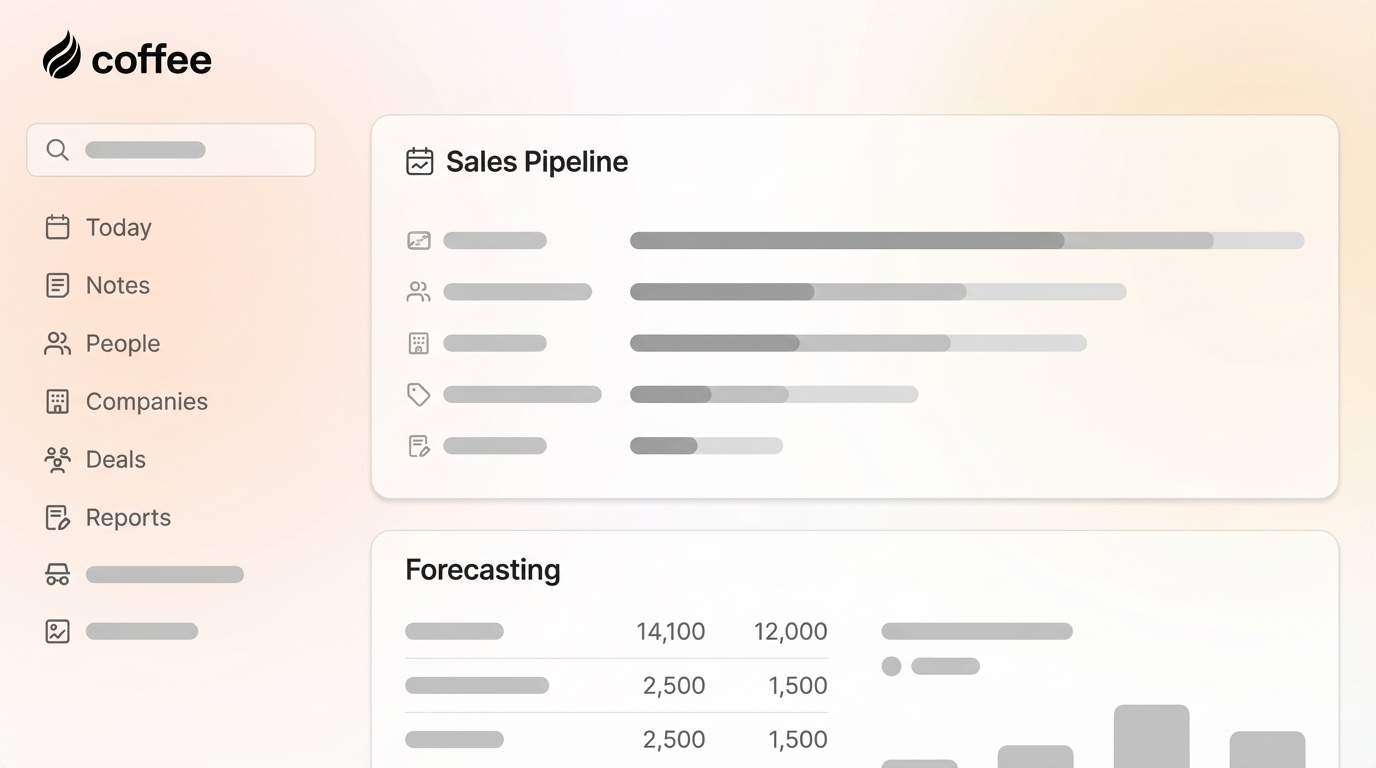Click inside the sidebar search field
Image resolution: width=1376 pixels, height=768 pixels.
(x=170, y=150)
